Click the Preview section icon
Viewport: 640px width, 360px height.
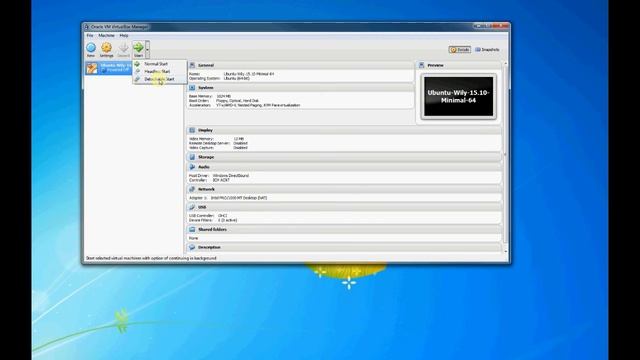pyautogui.click(x=422, y=65)
